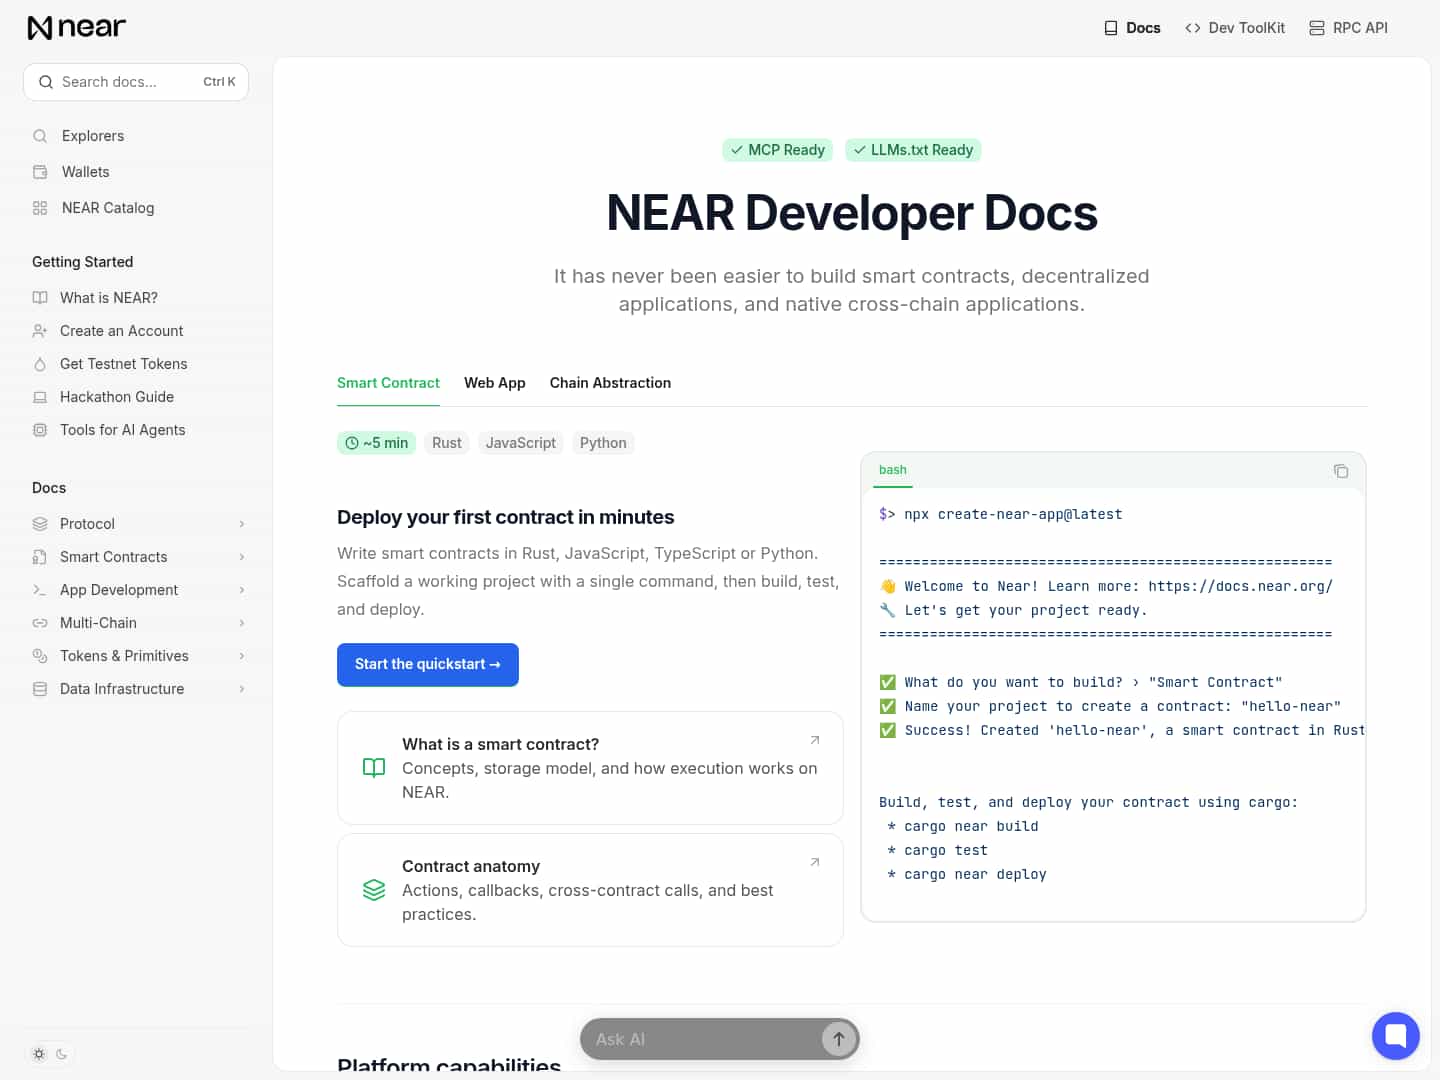1440x1080 pixels.
Task: Open the Dev ToolKit header link
Action: [1235, 28]
